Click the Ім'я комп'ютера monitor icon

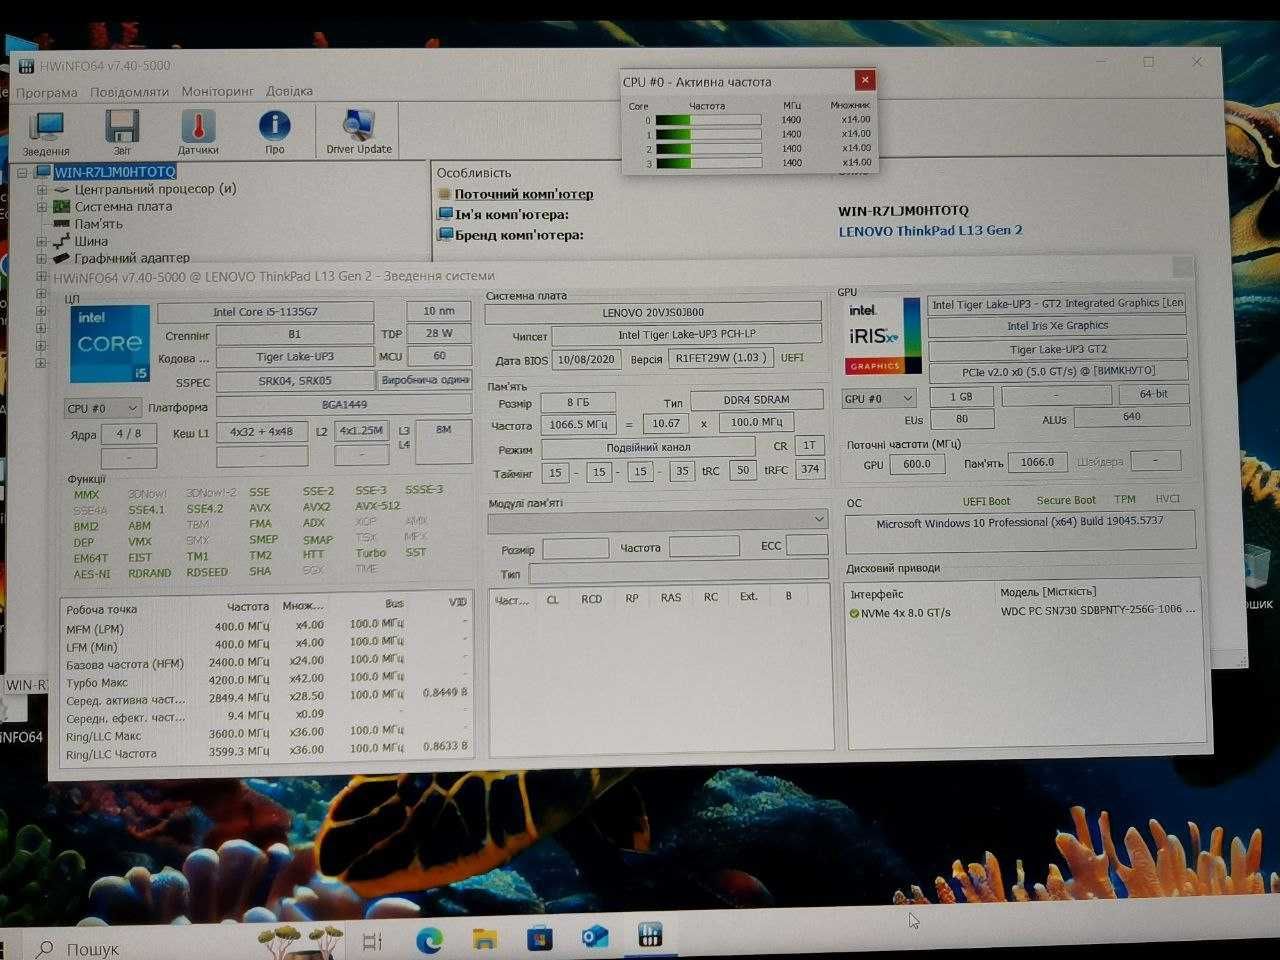point(446,214)
